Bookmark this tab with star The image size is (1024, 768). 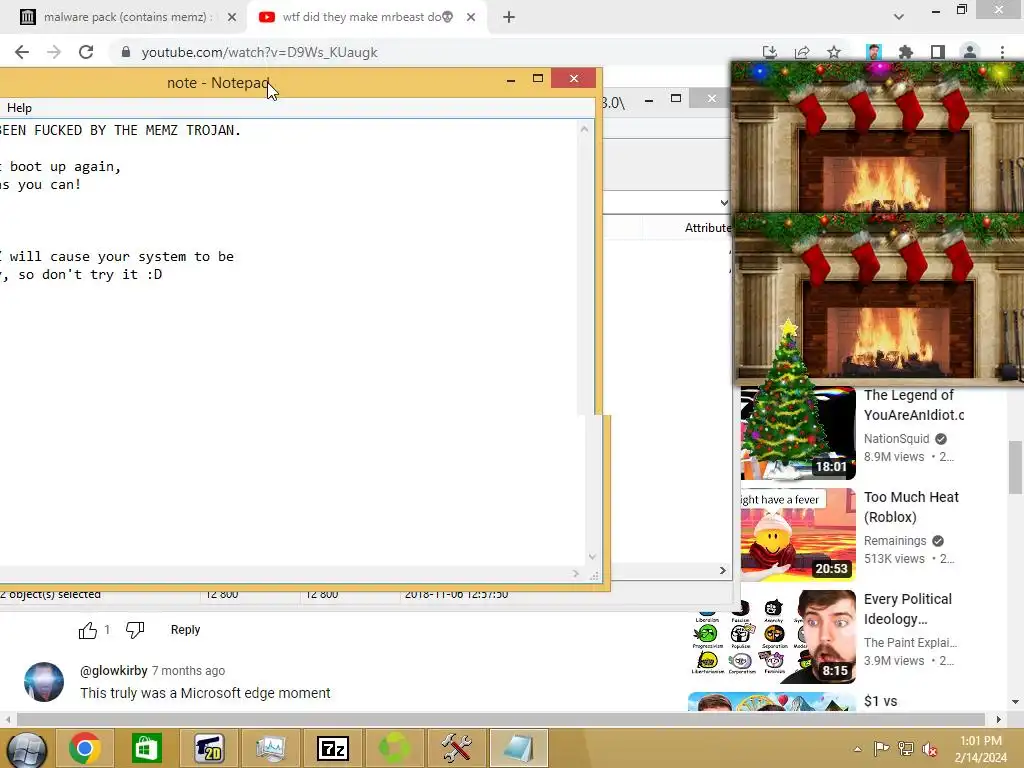point(834,52)
